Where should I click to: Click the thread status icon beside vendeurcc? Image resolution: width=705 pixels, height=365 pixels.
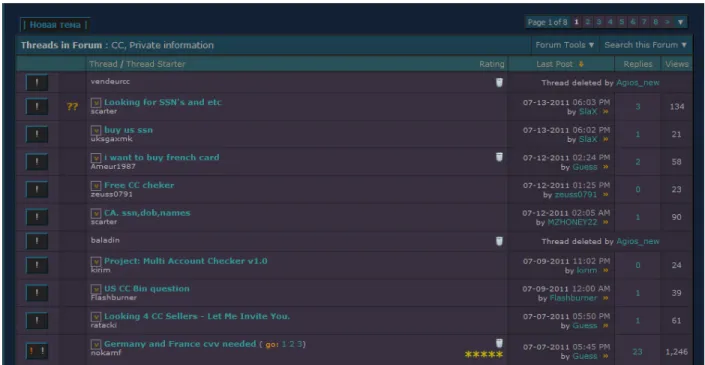37,83
